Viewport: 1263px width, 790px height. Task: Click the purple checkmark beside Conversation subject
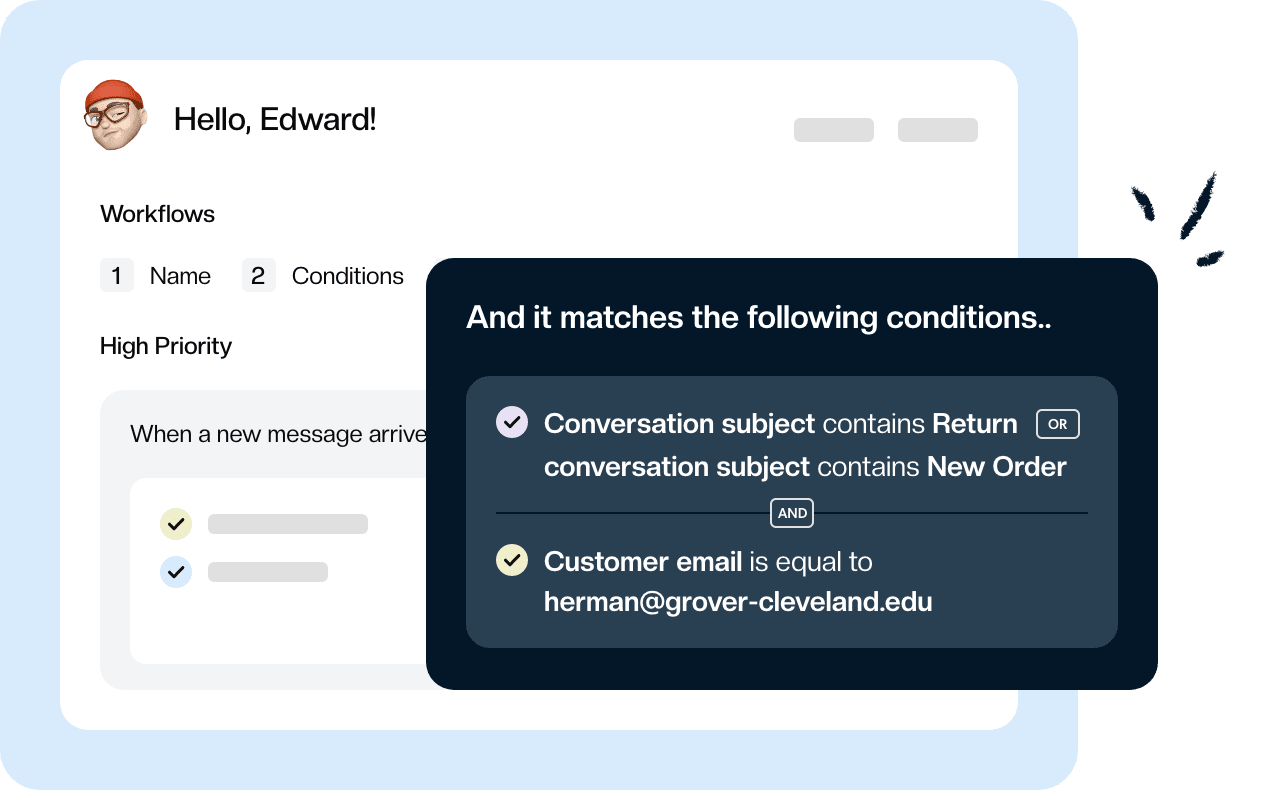[x=512, y=422]
